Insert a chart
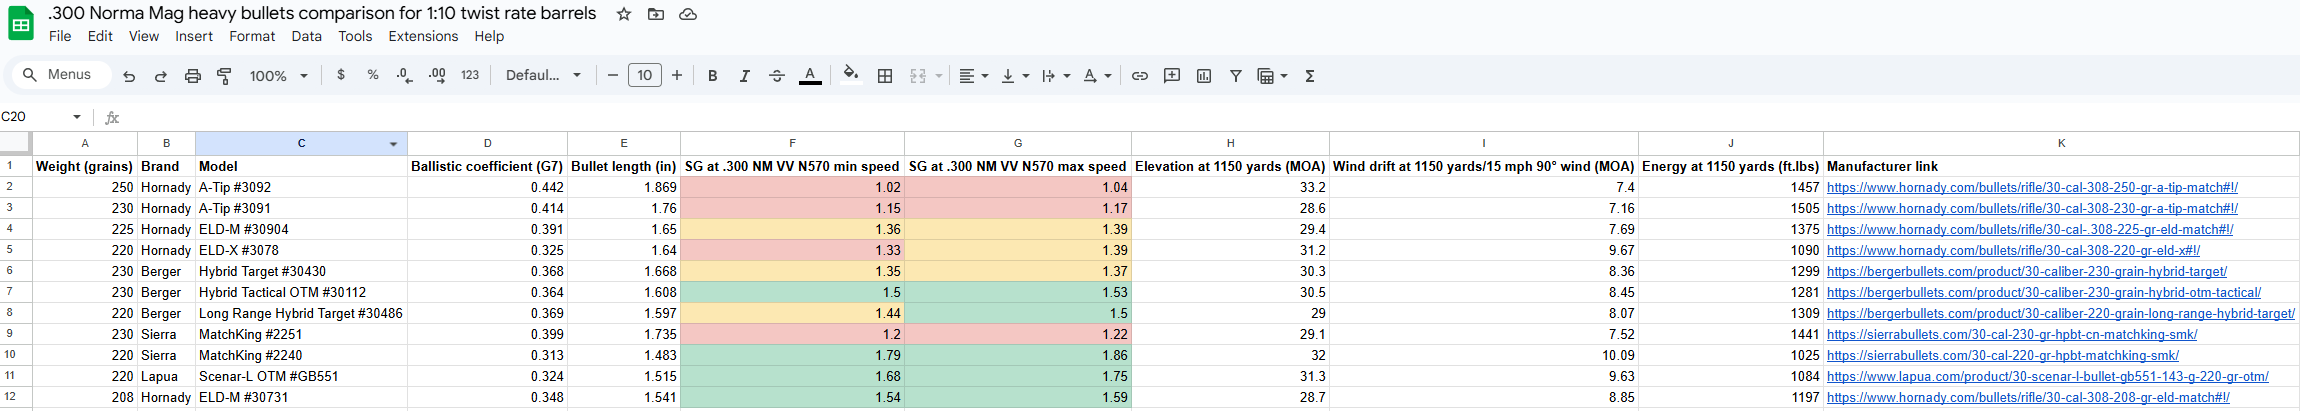 coord(1204,76)
